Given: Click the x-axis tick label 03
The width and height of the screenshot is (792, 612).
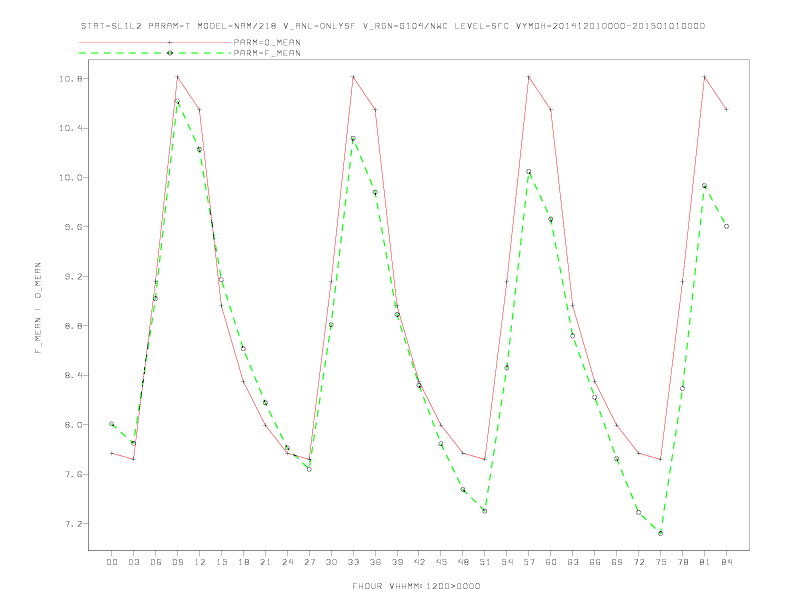Looking at the screenshot, I should pyautogui.click(x=133, y=562).
